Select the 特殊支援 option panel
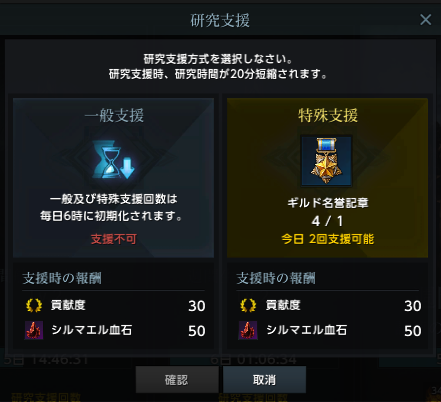The width and height of the screenshot is (441, 402). [327, 178]
